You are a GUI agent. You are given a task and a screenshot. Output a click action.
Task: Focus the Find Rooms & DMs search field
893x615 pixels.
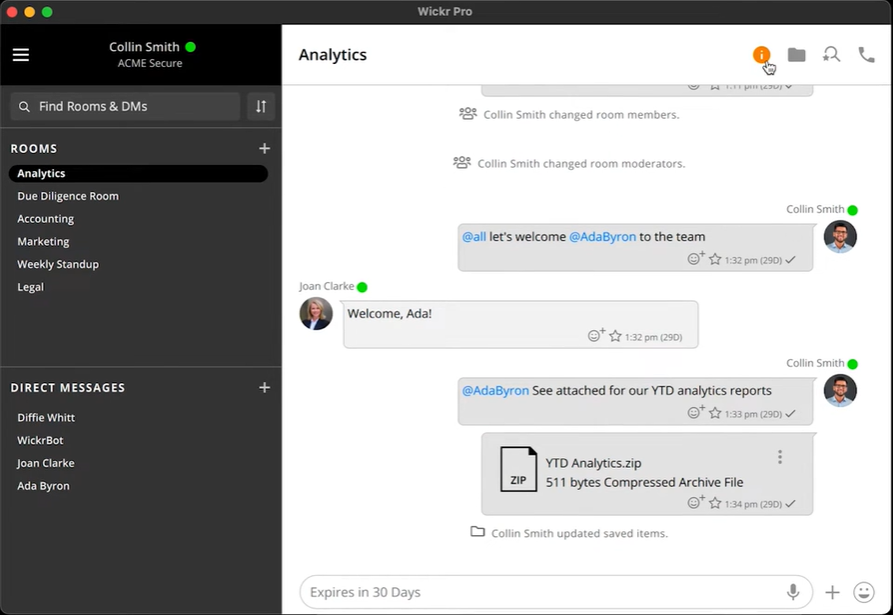125,106
